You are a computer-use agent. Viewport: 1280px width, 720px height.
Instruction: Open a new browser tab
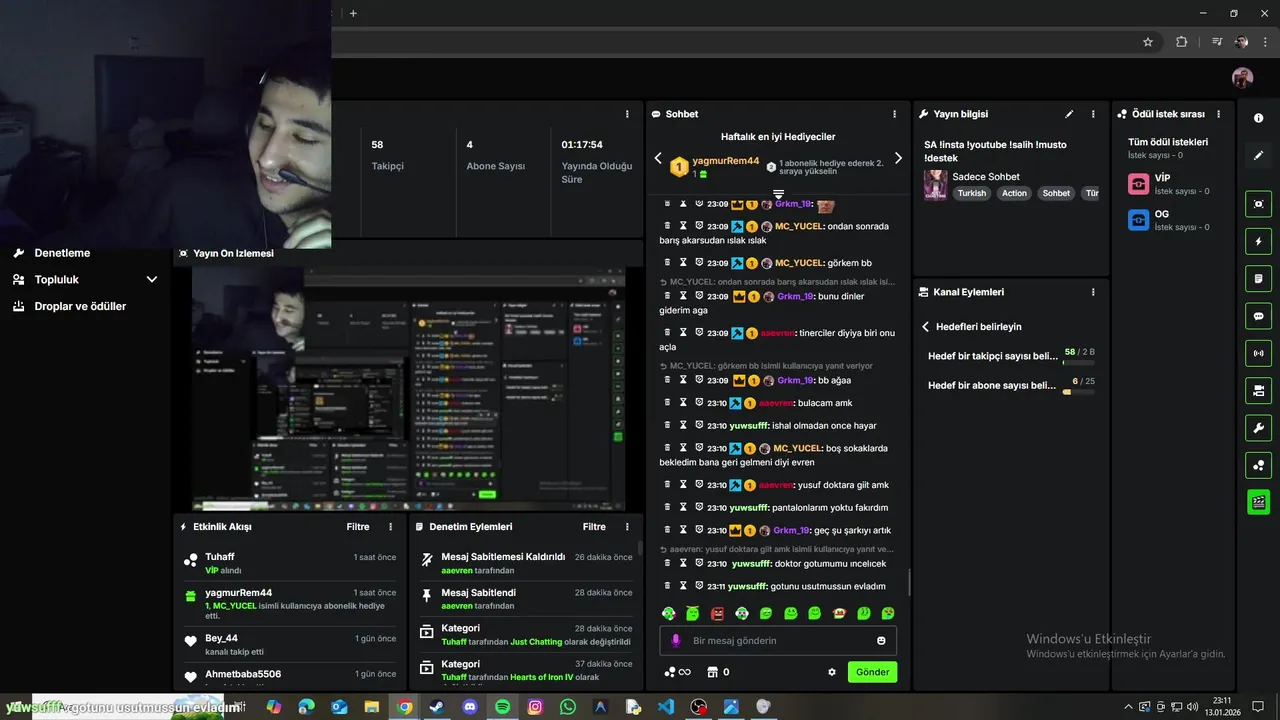353,13
